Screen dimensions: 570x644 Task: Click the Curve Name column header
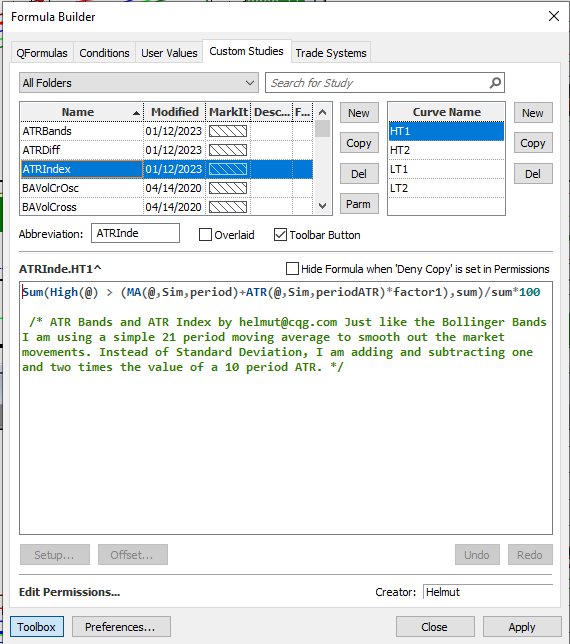click(446, 112)
